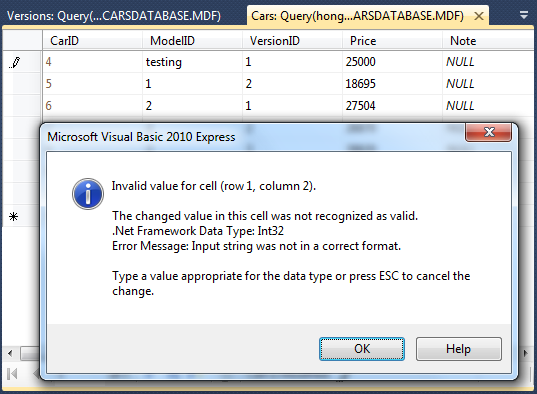Select the VersionID cell in the CarID 5 row
The image size is (537, 394).
[x=292, y=84]
